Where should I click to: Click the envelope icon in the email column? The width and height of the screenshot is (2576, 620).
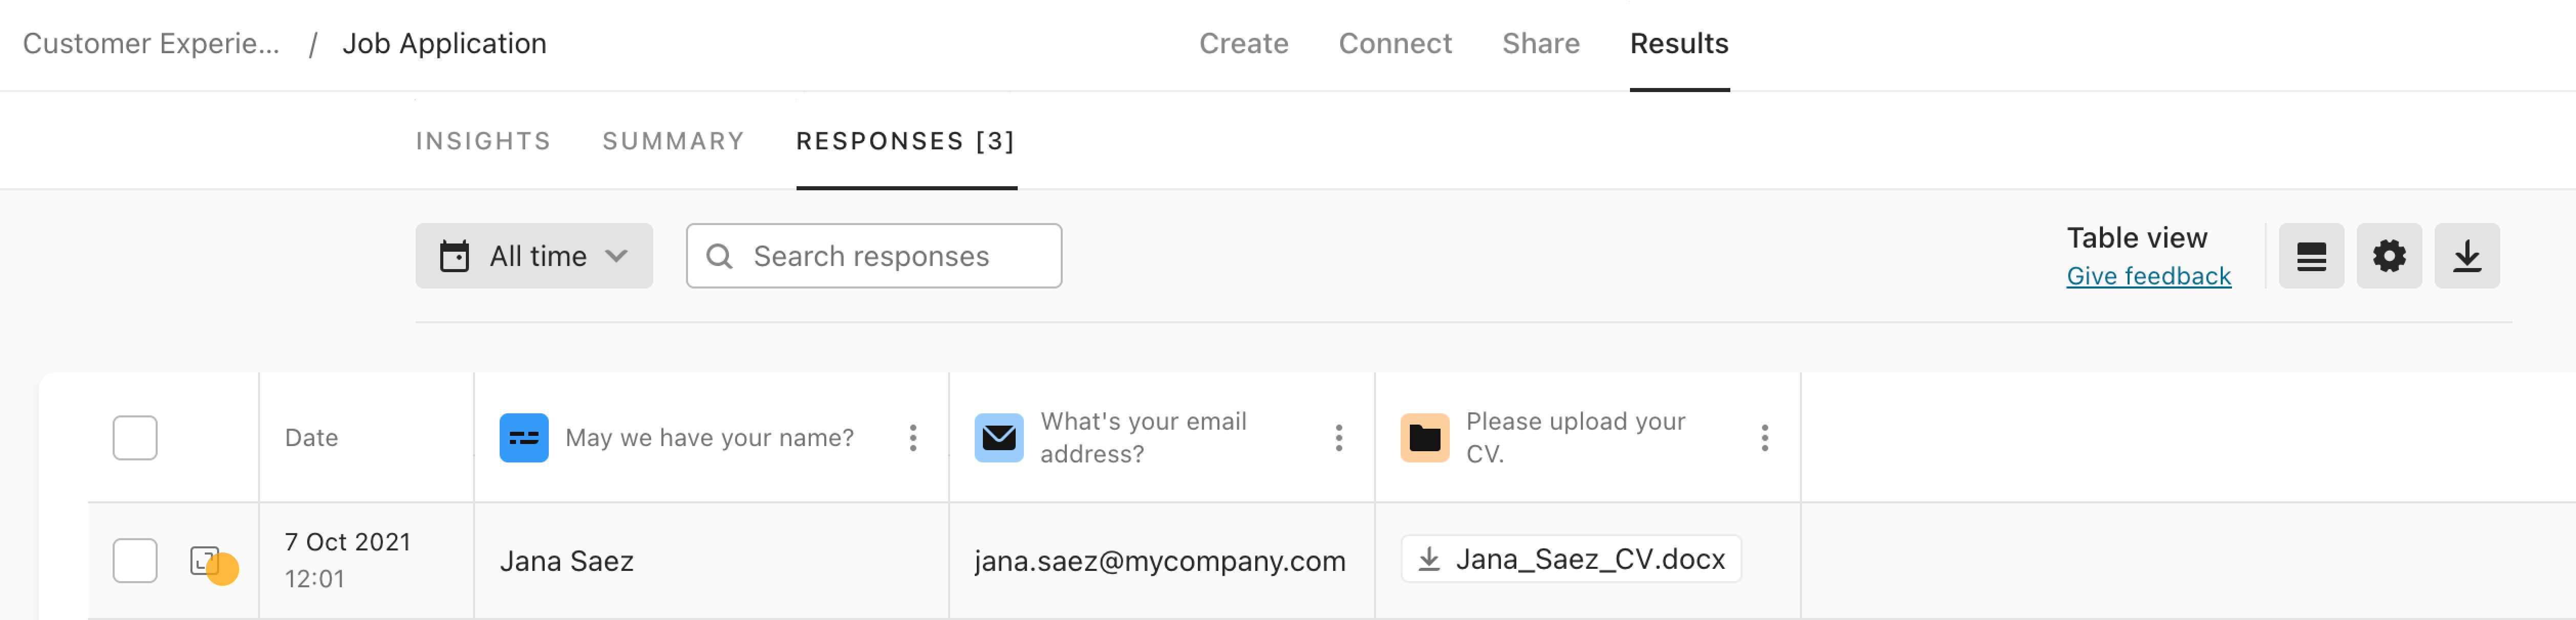(999, 438)
